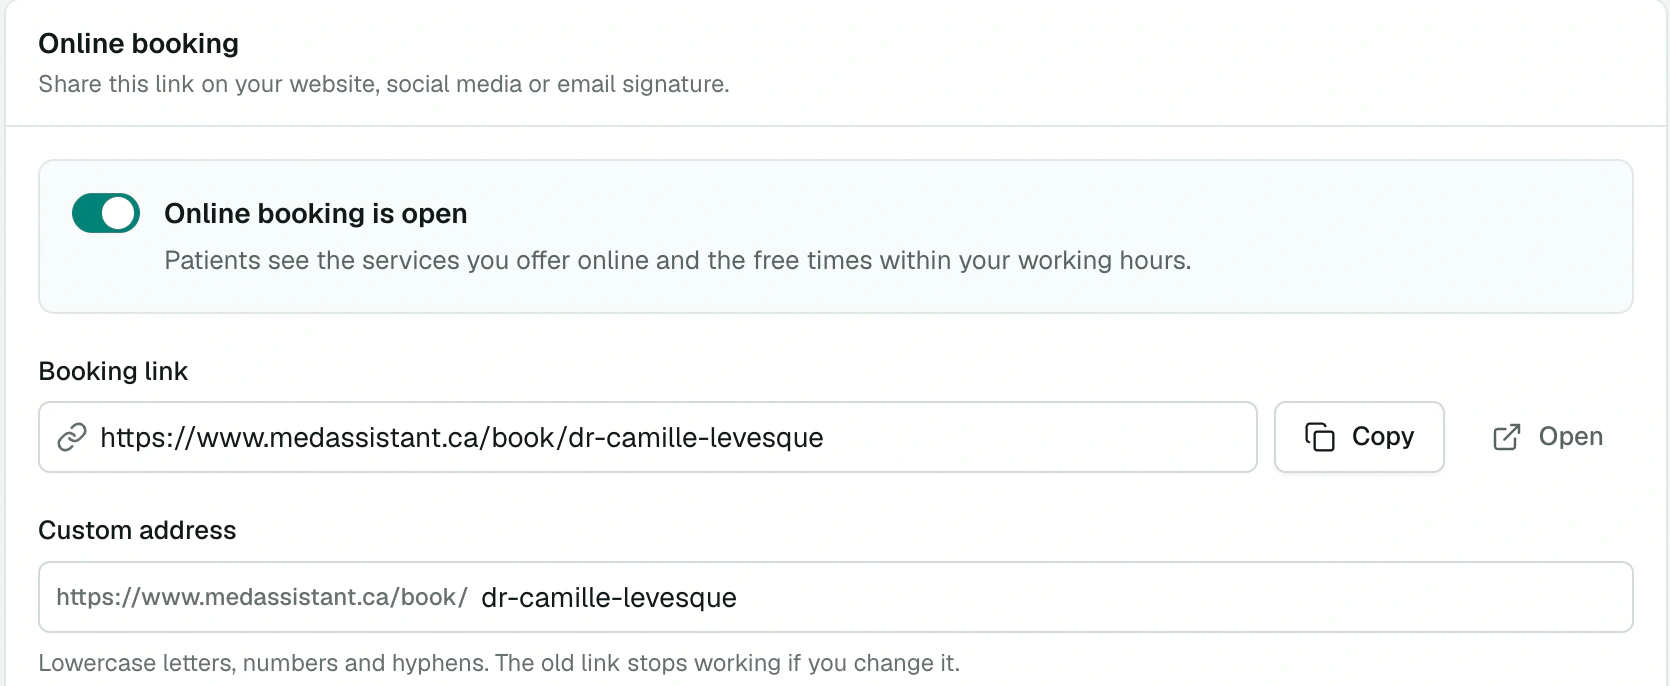Click the white knob of the booking toggle

[x=119, y=213]
